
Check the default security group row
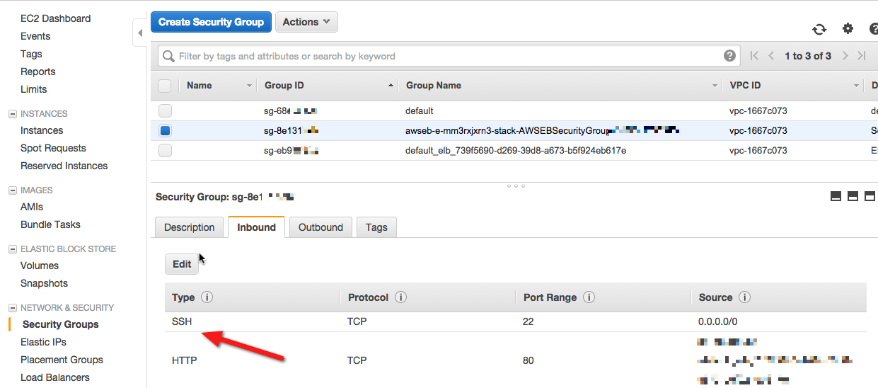pos(165,111)
